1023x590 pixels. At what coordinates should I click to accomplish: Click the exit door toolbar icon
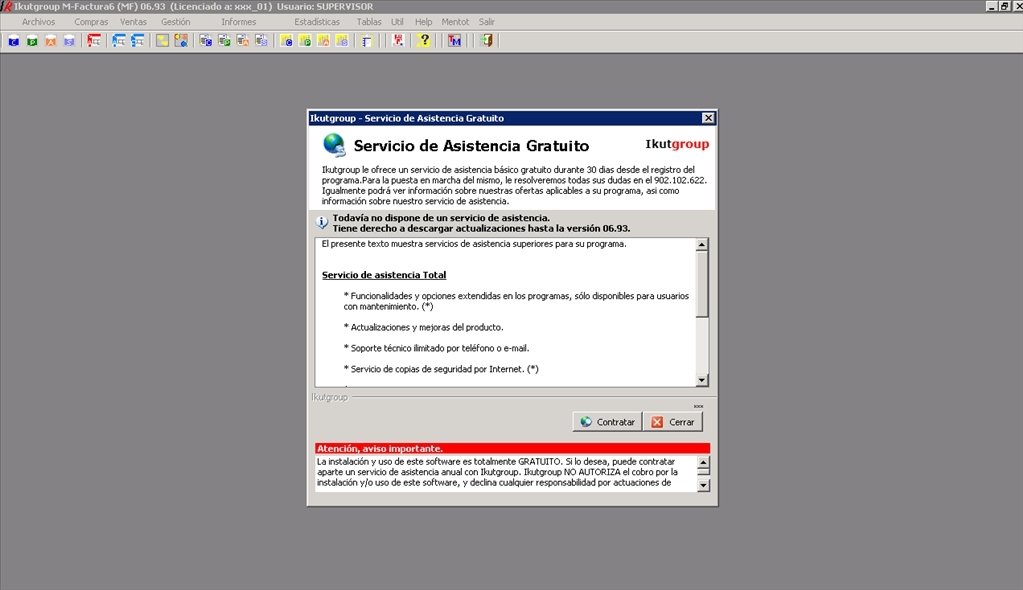click(486, 40)
